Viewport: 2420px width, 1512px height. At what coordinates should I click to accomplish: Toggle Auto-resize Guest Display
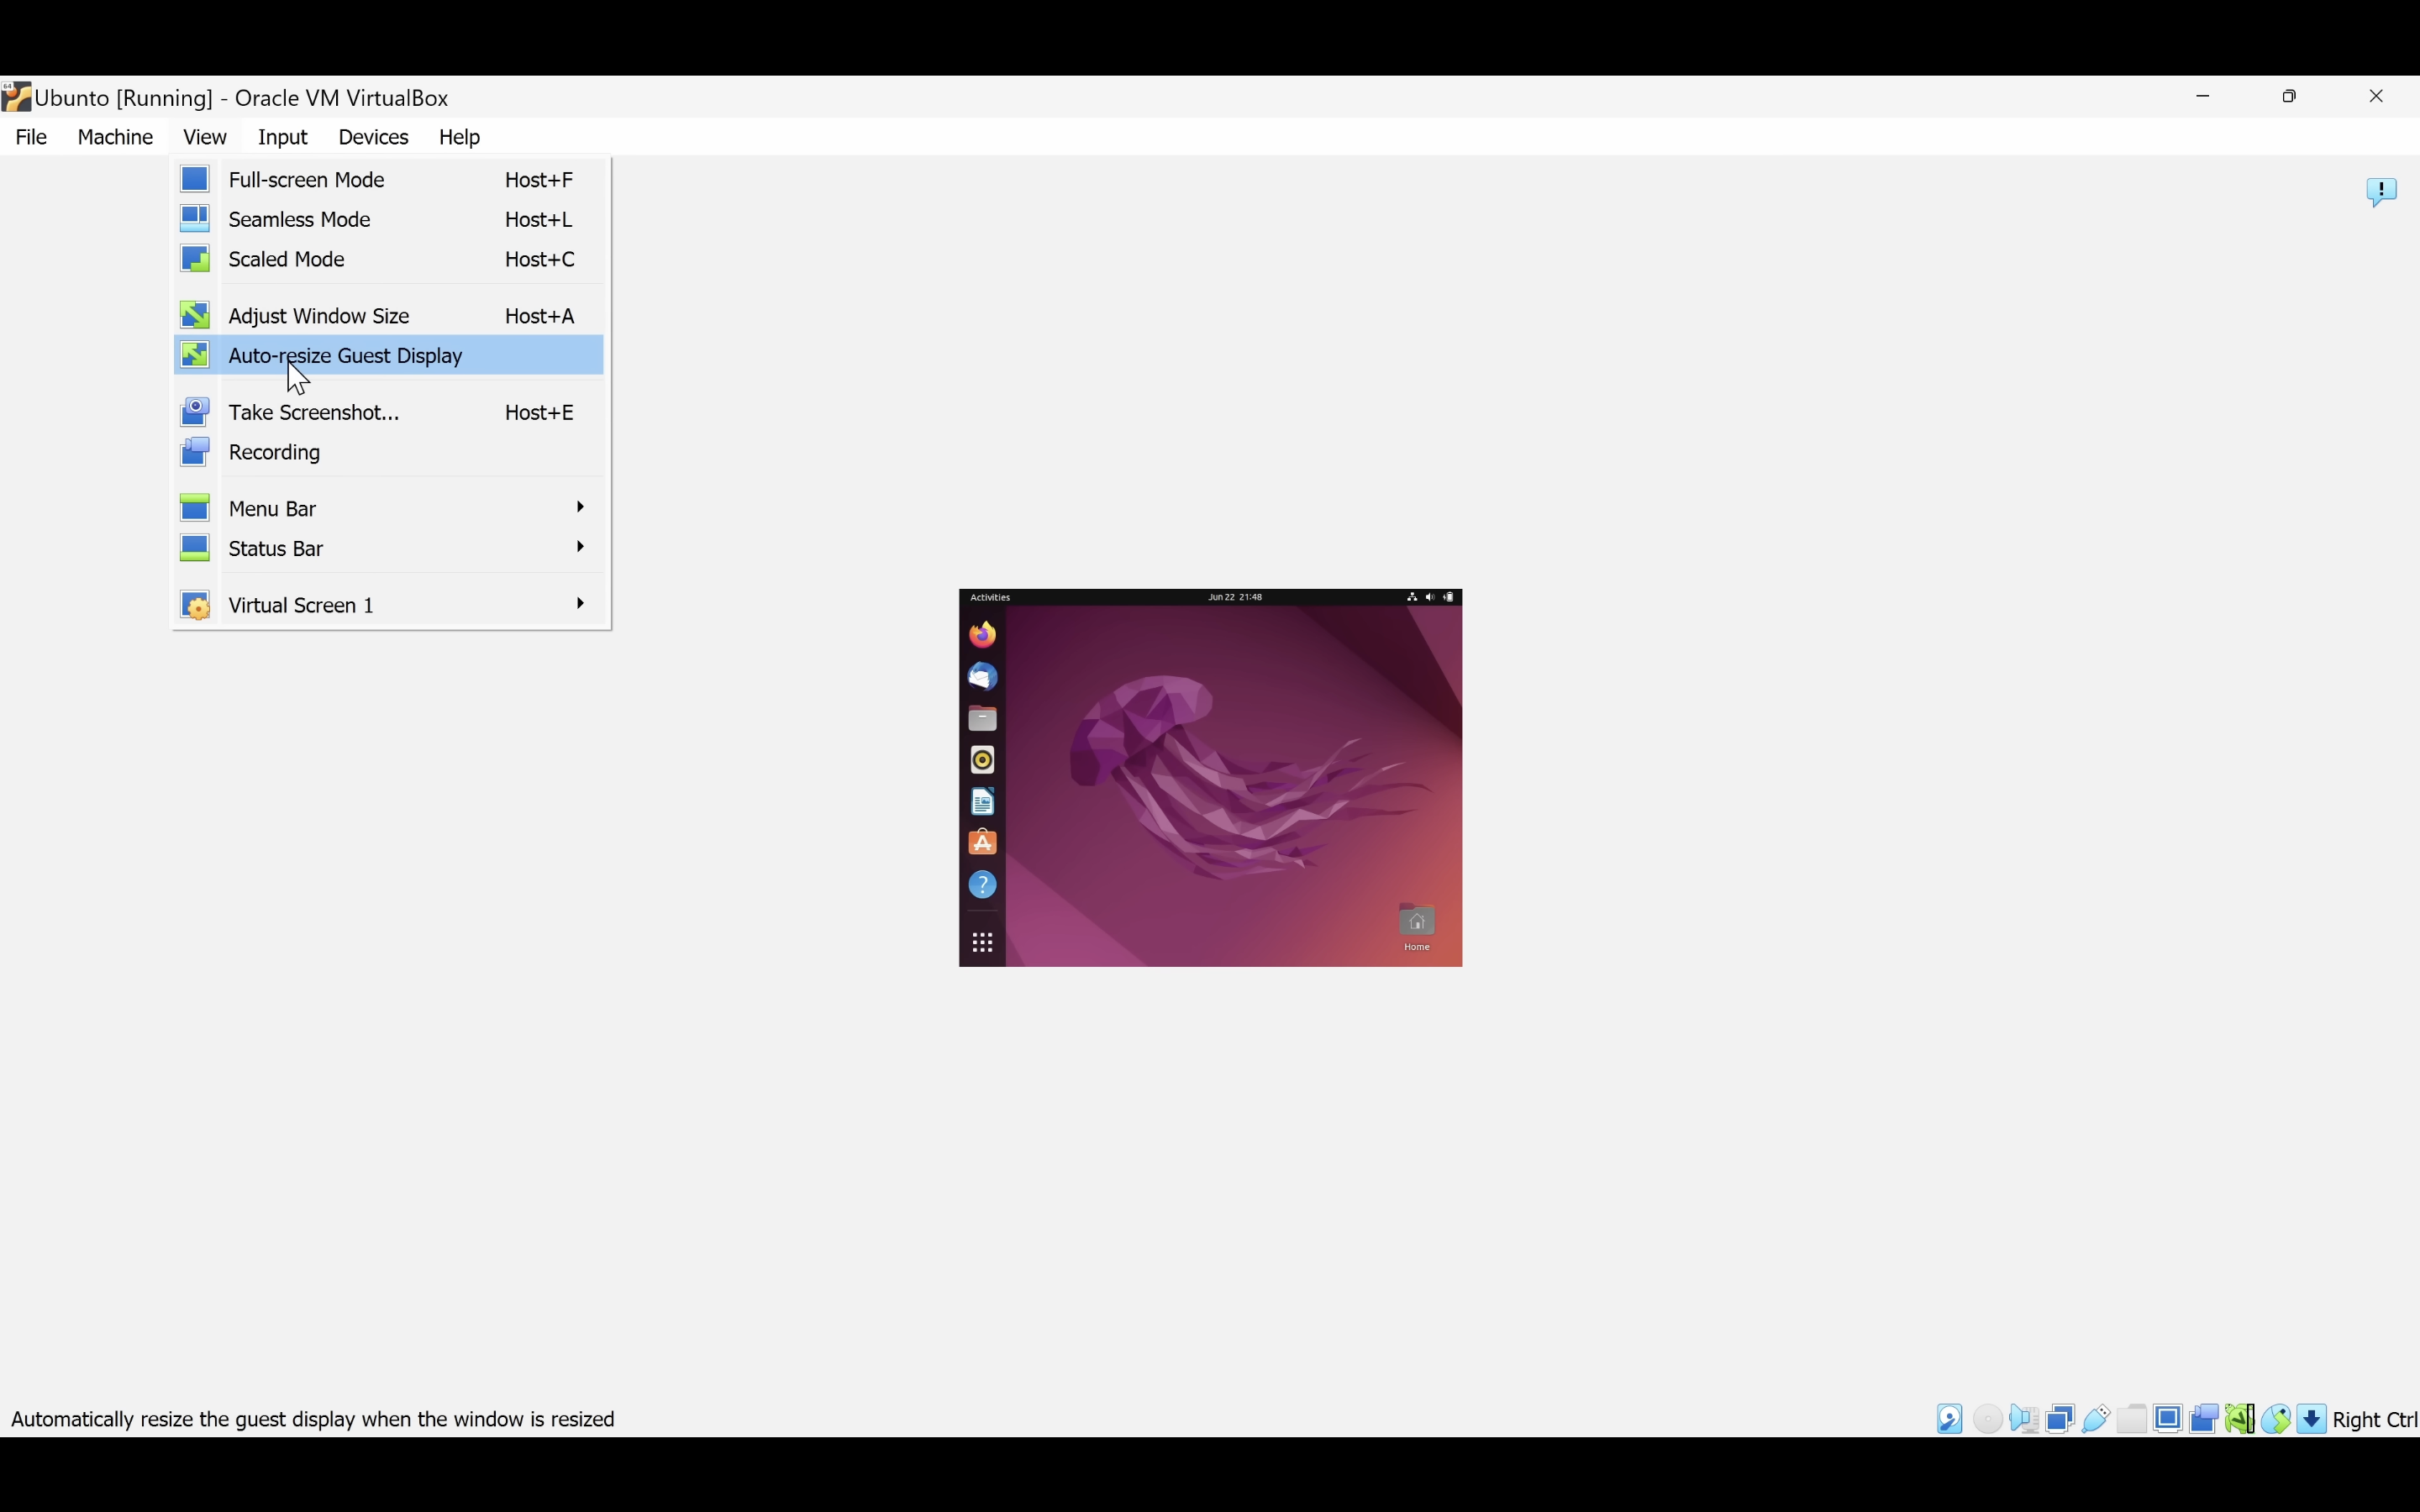click(345, 356)
